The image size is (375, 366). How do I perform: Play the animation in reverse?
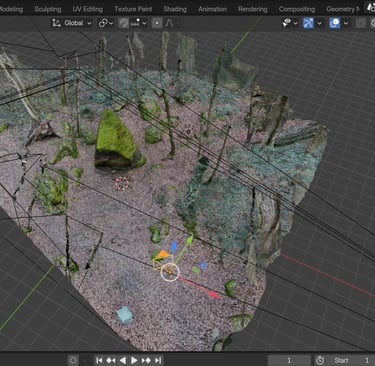click(123, 360)
